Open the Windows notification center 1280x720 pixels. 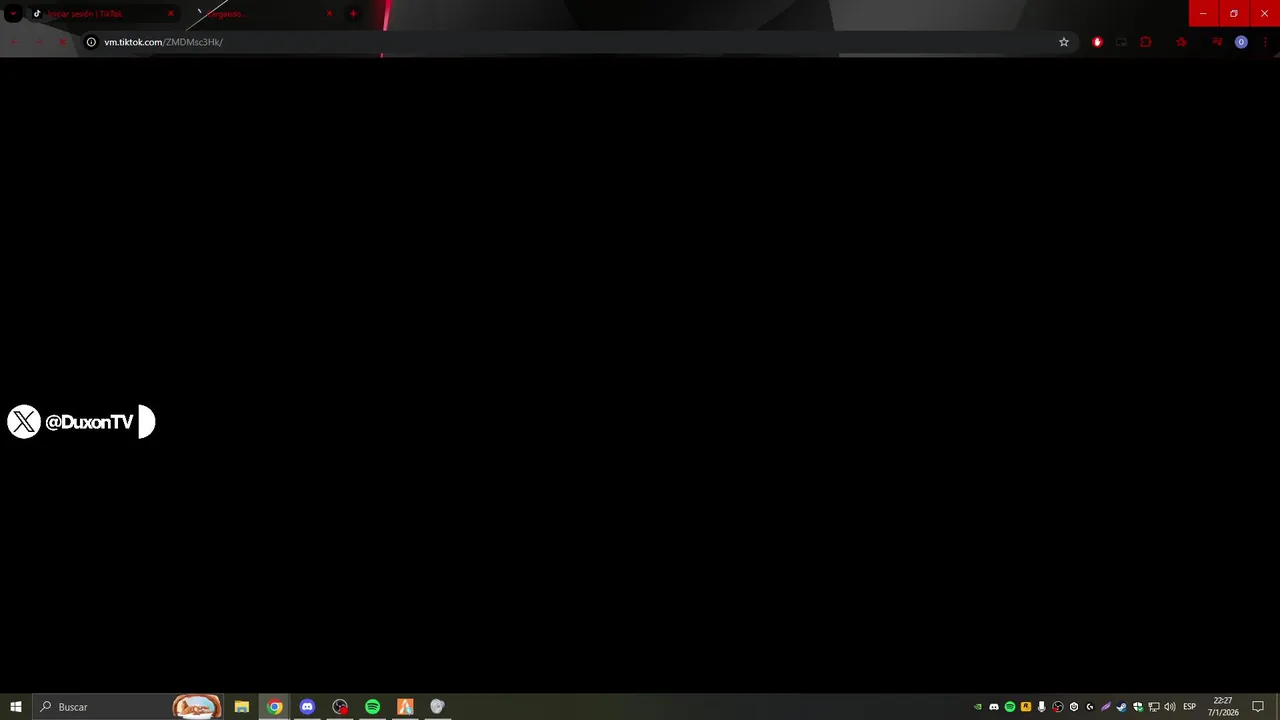tap(1259, 707)
